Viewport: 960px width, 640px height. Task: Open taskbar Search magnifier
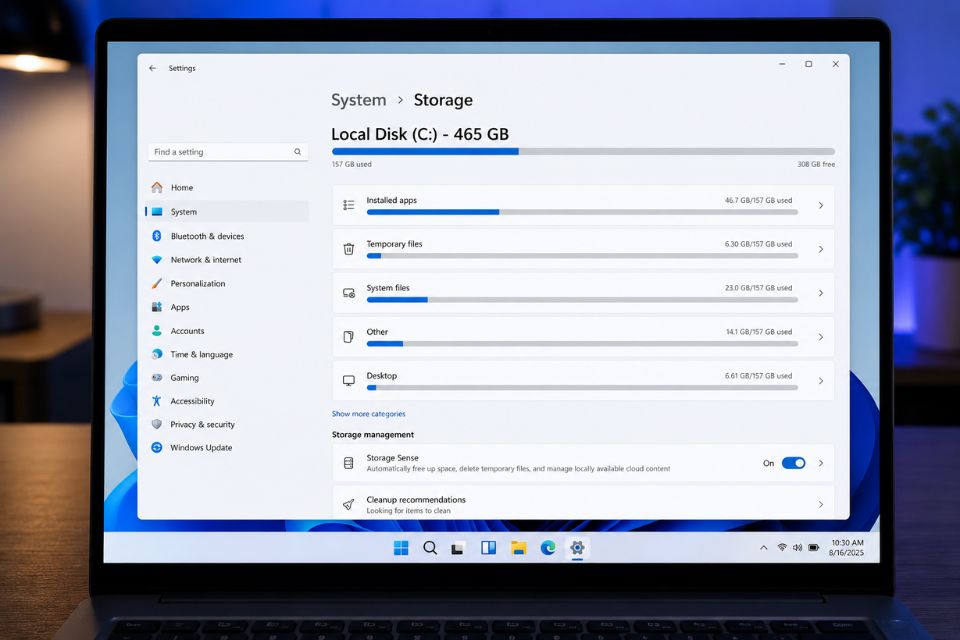point(430,548)
